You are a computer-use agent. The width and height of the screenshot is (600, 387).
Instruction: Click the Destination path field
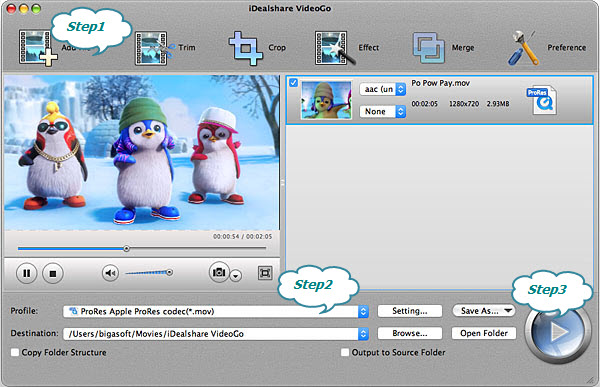point(215,334)
